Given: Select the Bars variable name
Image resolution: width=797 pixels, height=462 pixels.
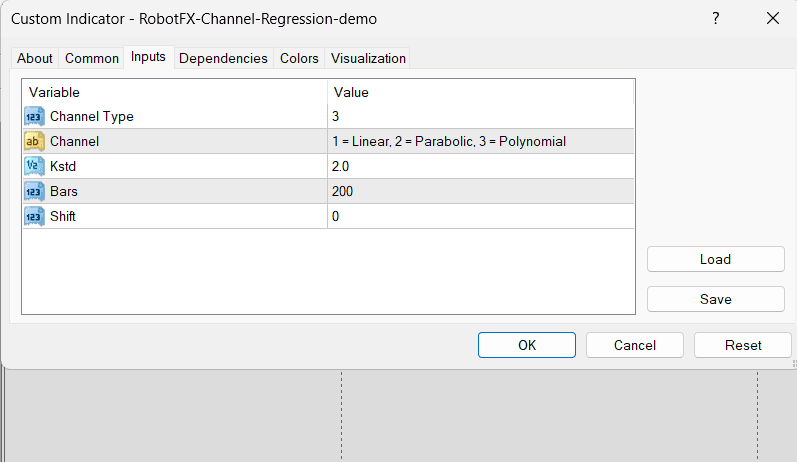Looking at the screenshot, I should tap(64, 191).
